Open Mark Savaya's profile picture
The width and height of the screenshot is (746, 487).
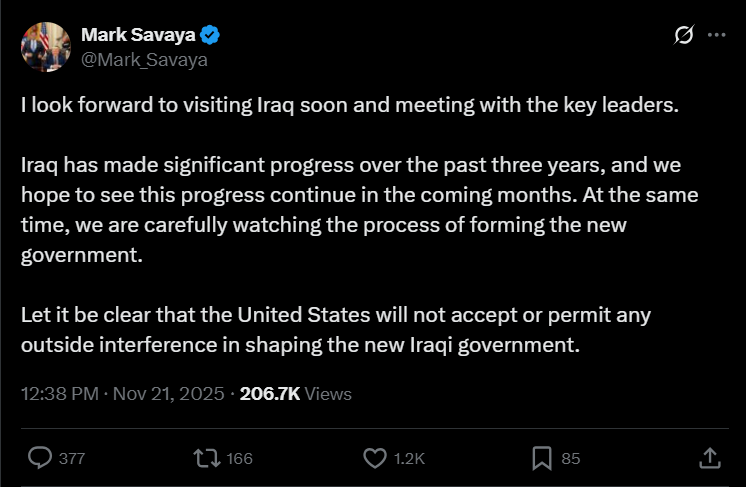click(46, 47)
